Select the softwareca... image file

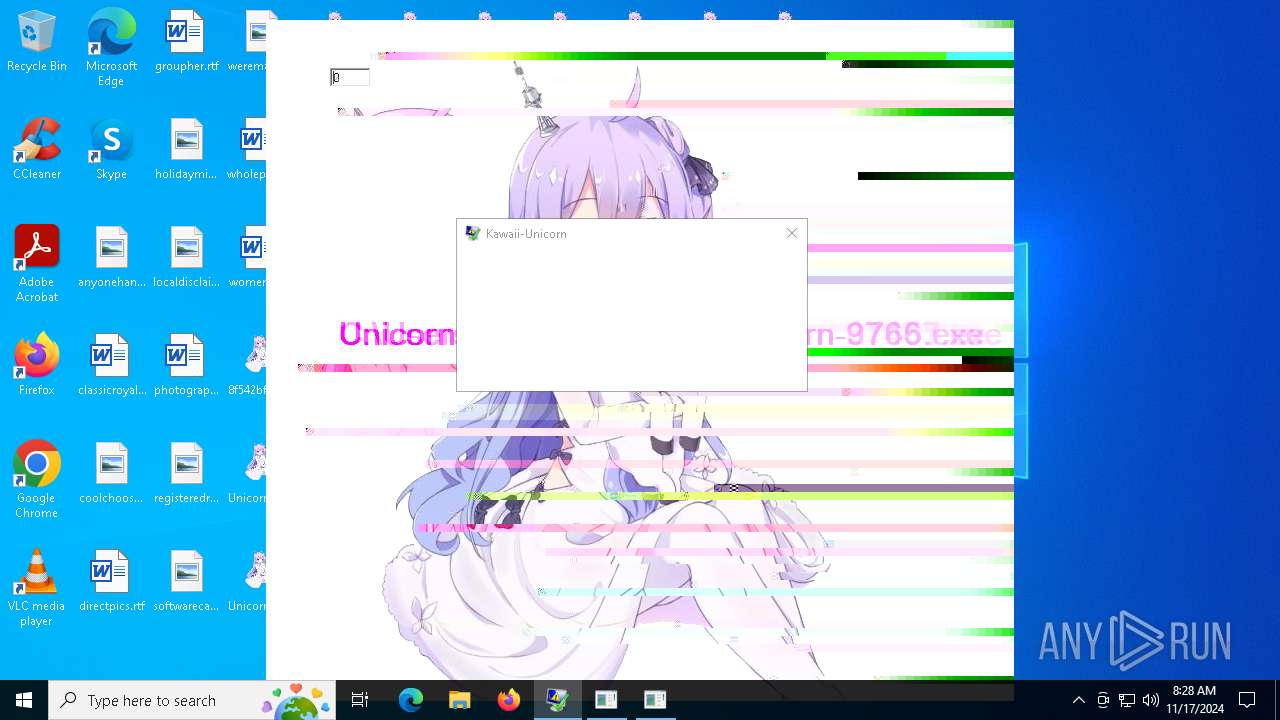186,581
